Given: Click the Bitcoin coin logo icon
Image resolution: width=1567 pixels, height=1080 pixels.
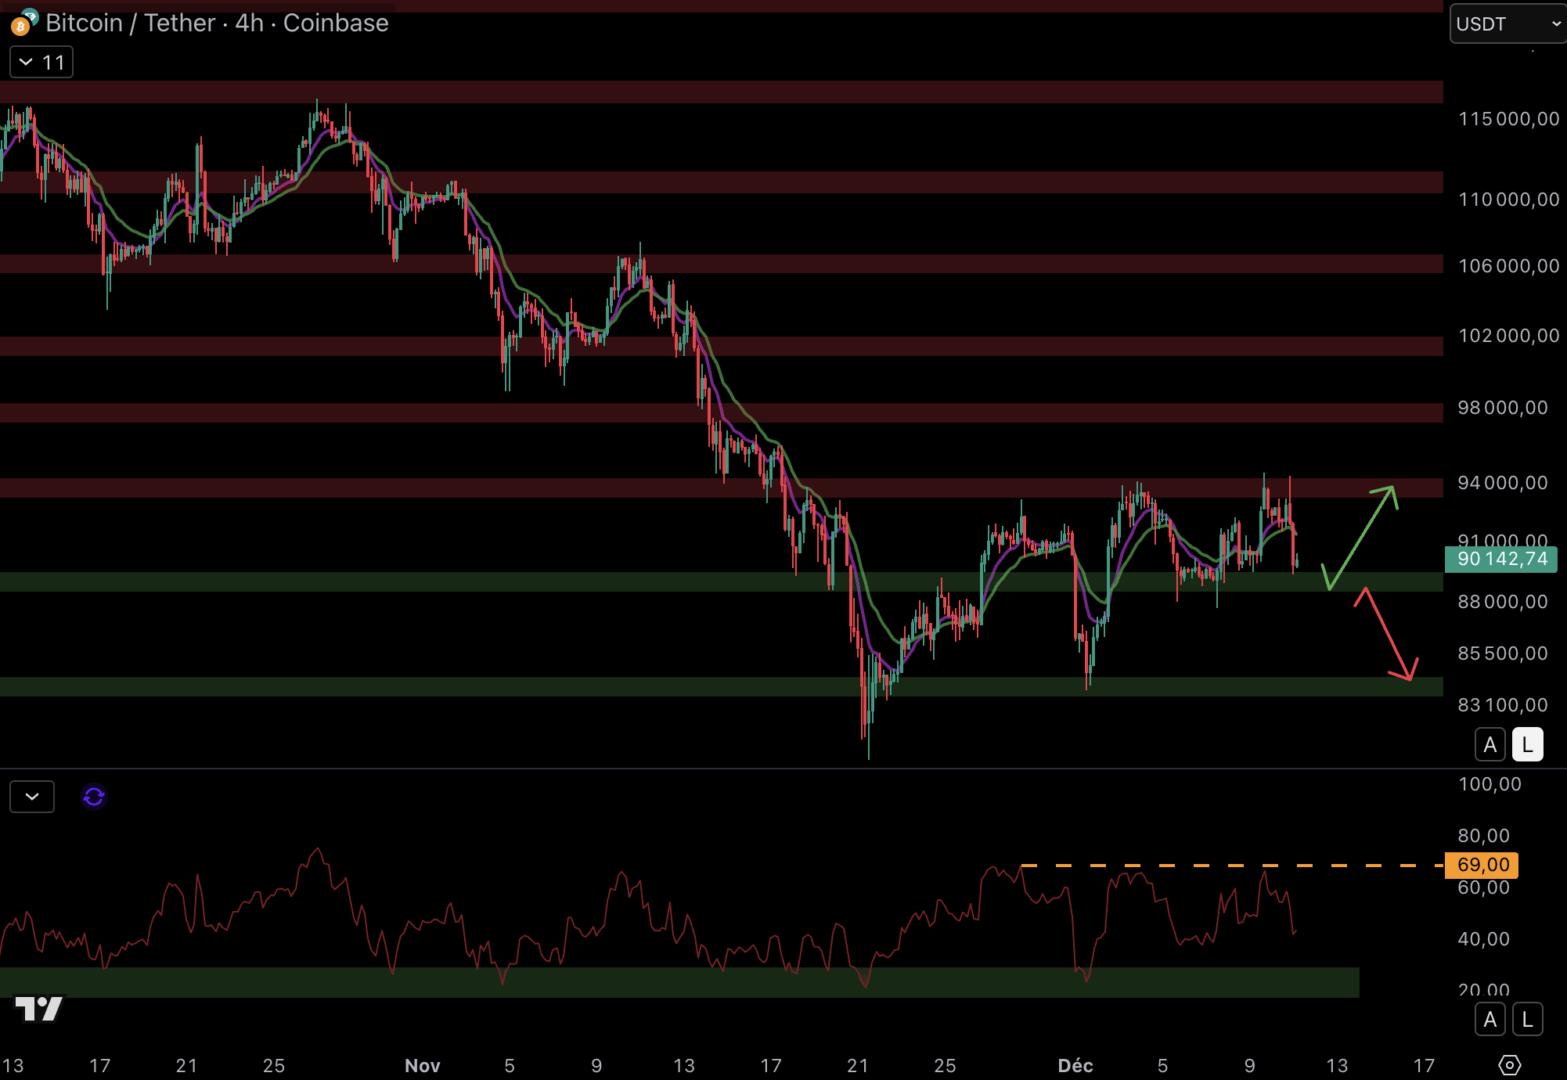Looking at the screenshot, I should tap(22, 23).
